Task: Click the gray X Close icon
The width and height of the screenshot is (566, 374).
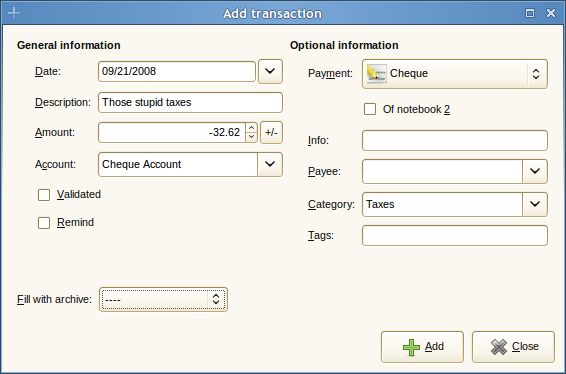Action: 499,347
